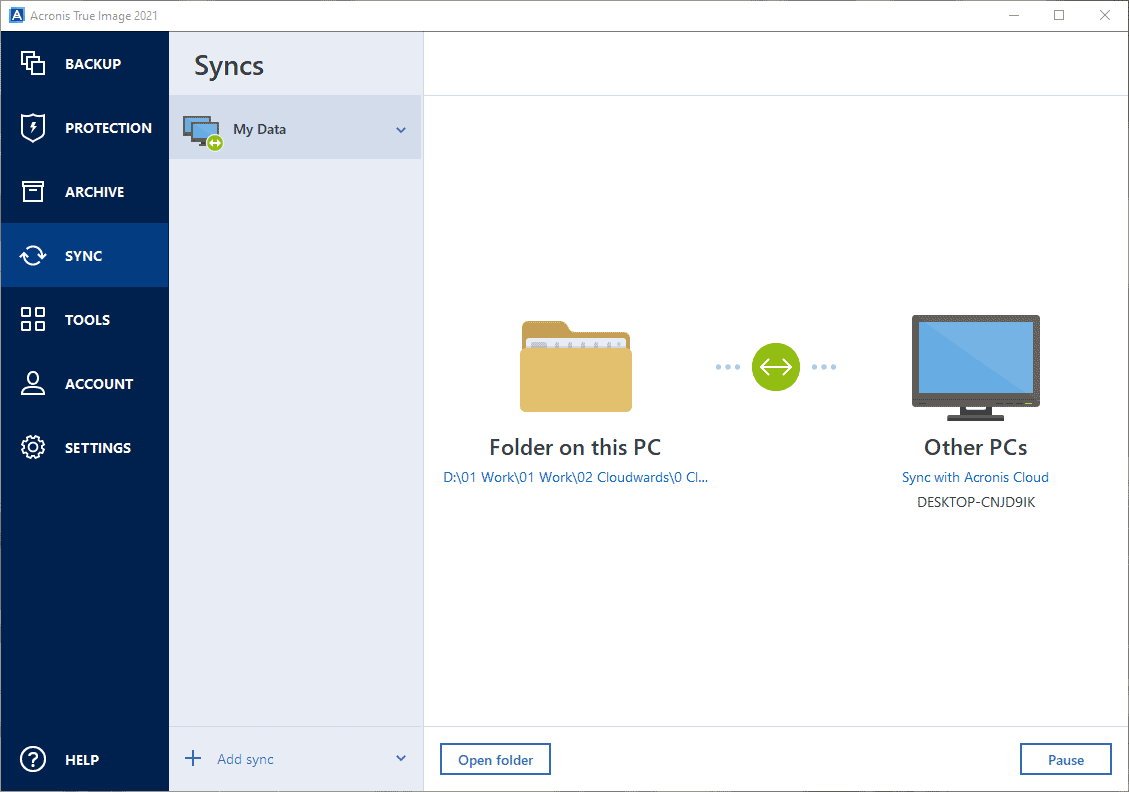Click the green sync arrows circle
This screenshot has height=792, width=1129.
775,367
